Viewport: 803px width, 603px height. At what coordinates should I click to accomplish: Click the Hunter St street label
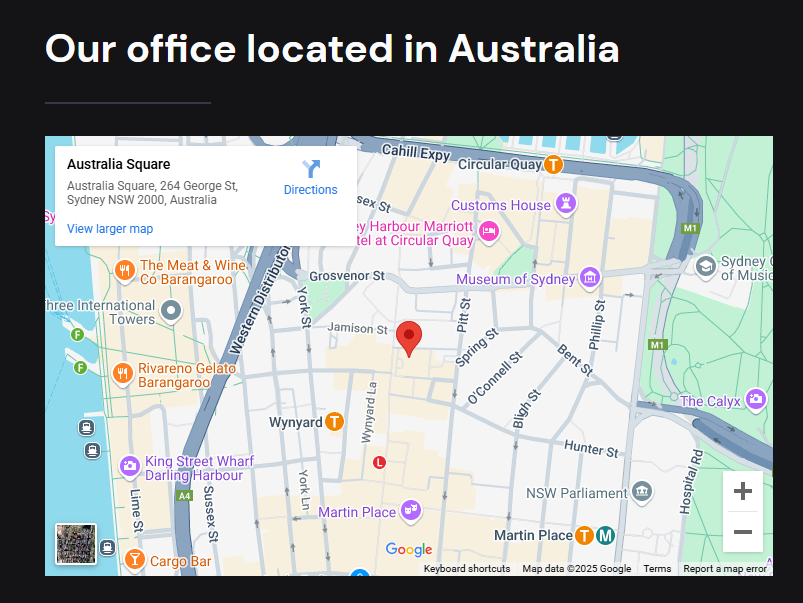pyautogui.click(x=591, y=449)
